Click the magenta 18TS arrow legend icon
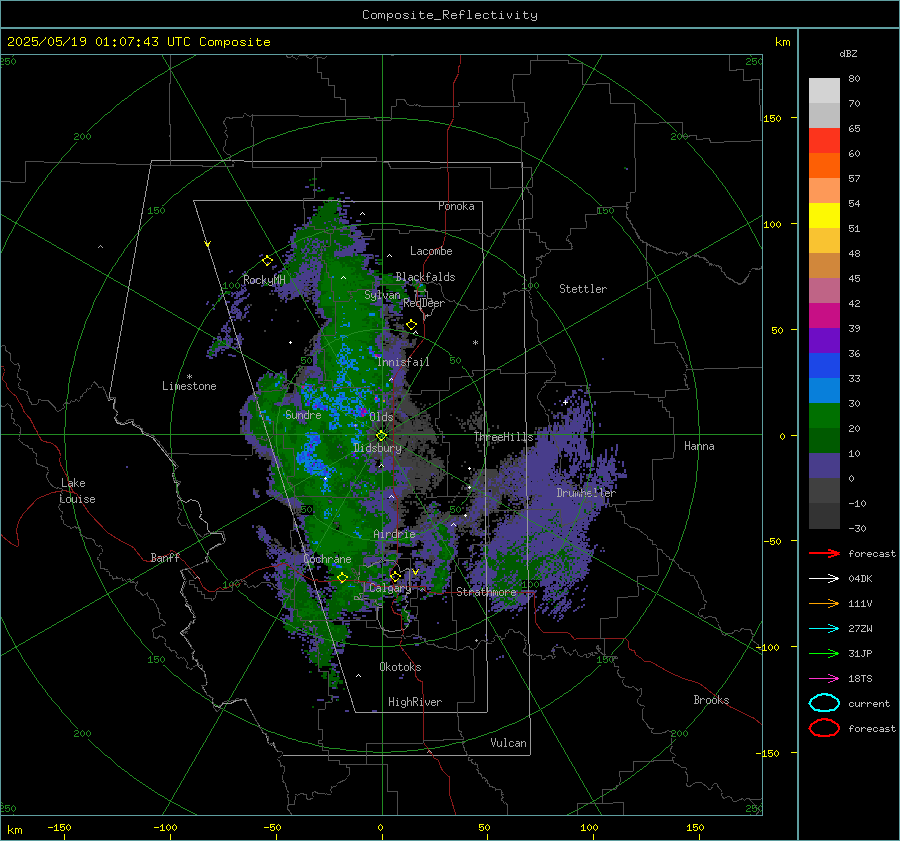Viewport: 900px width, 841px height. pos(824,679)
